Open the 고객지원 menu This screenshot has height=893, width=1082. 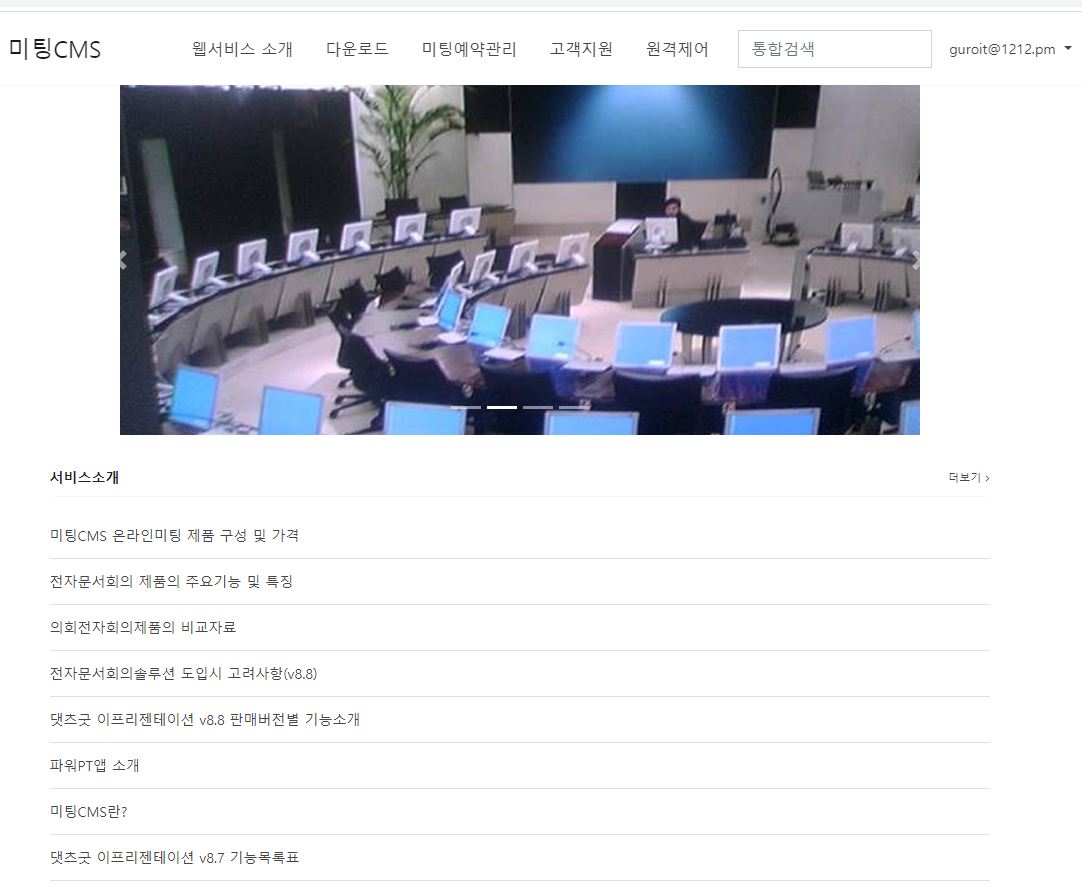[581, 49]
